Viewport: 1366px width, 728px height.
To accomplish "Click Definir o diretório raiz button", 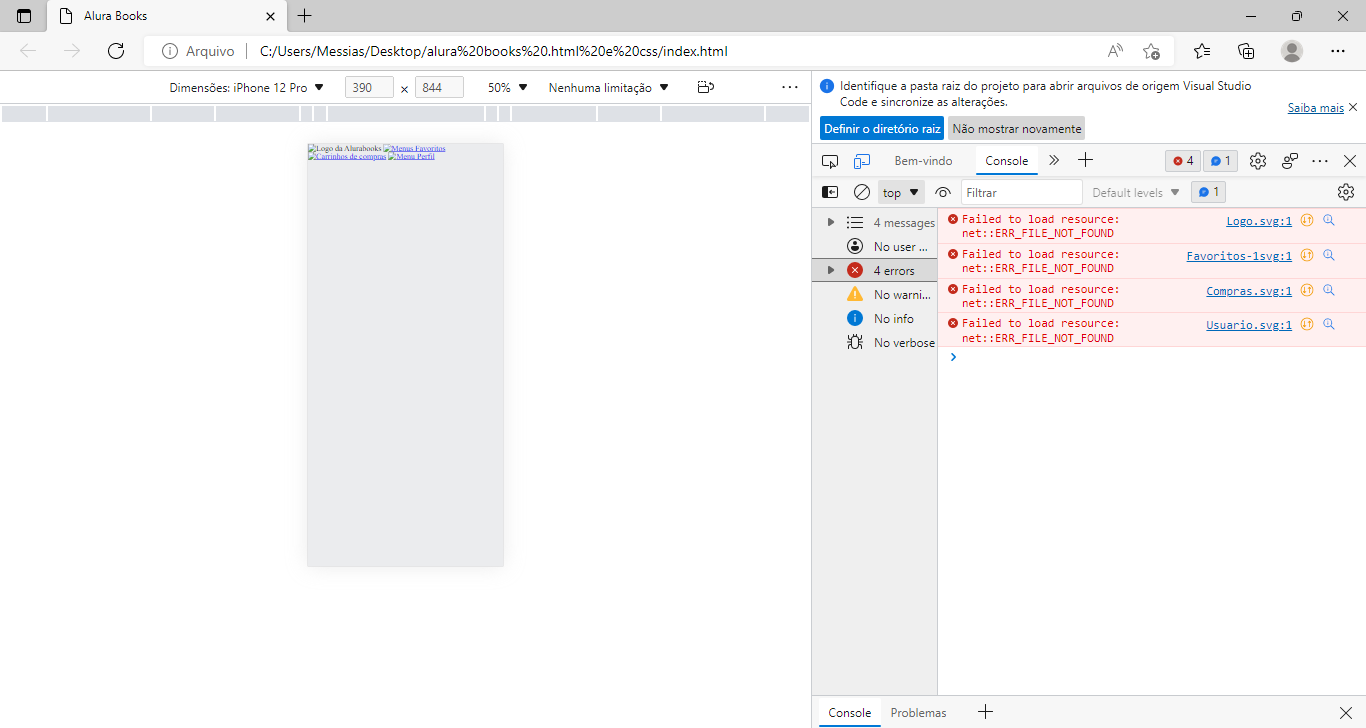I will point(882,128).
